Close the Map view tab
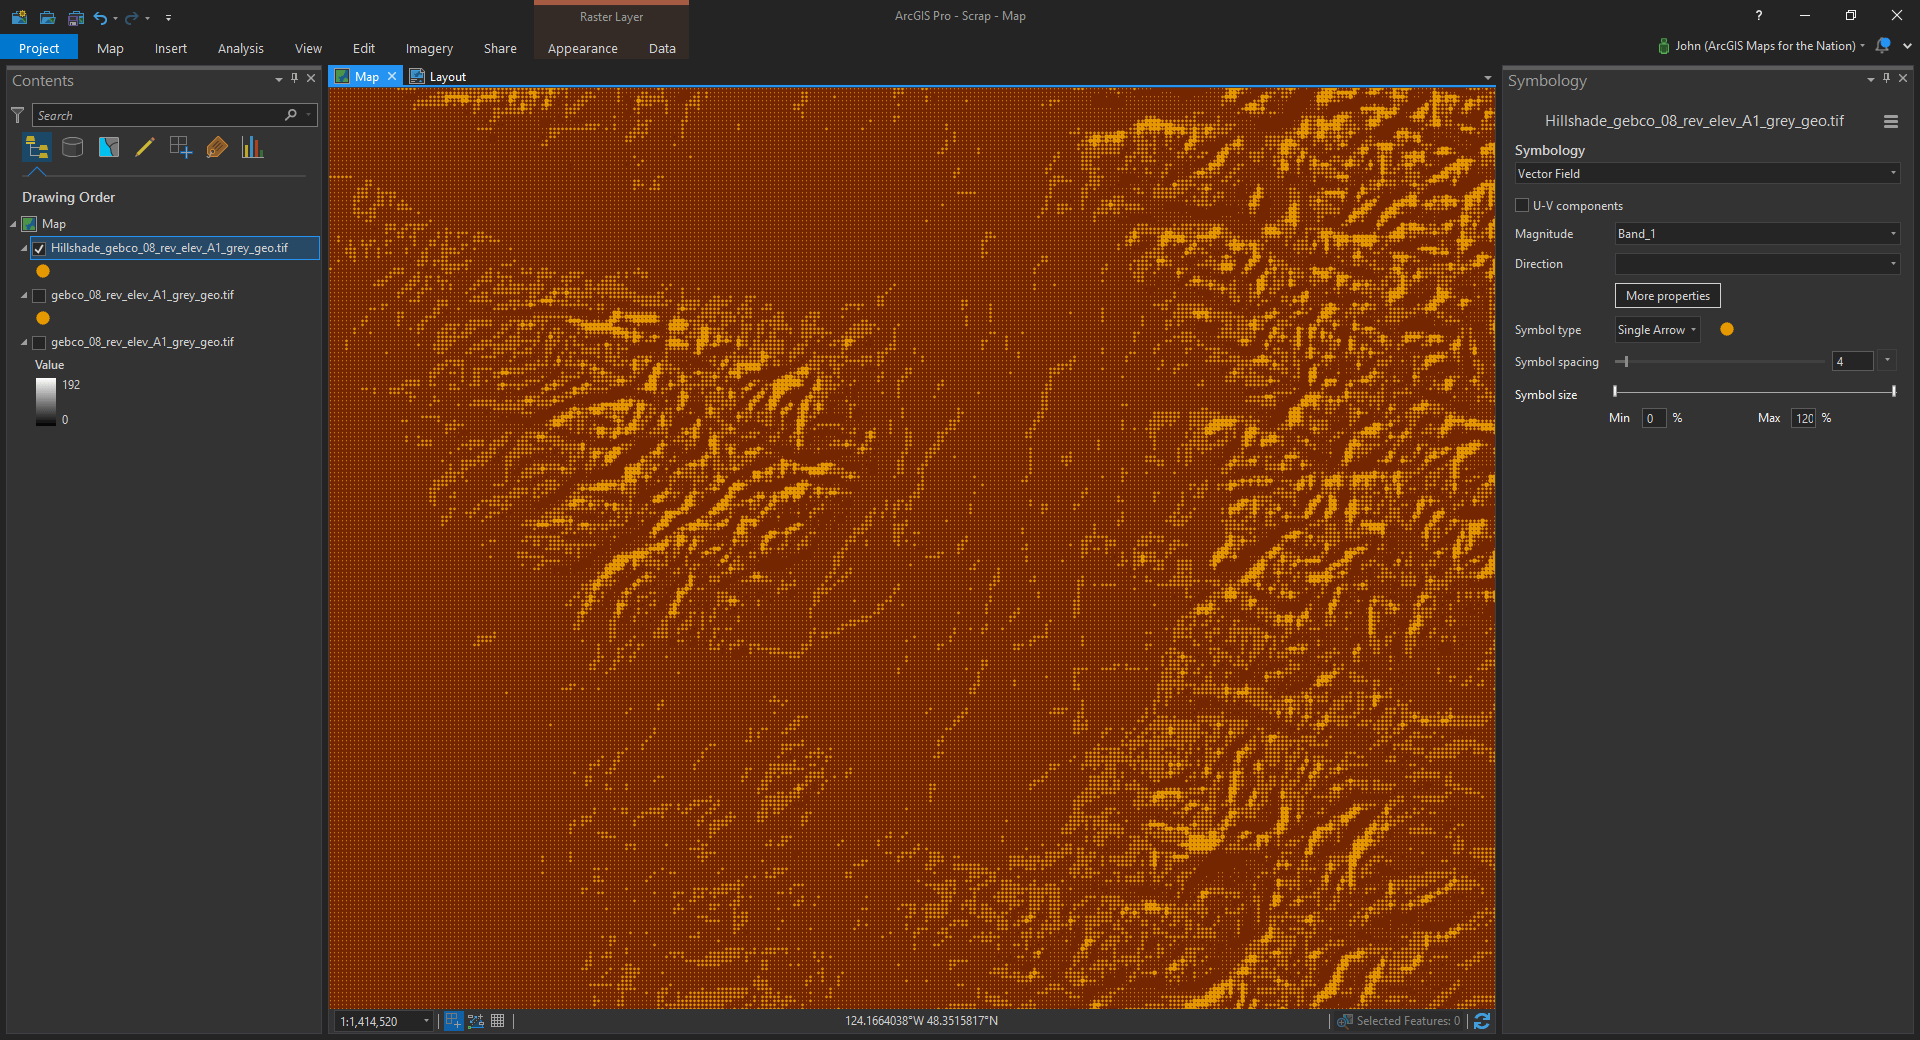Screen dimensions: 1920x1040 point(392,76)
